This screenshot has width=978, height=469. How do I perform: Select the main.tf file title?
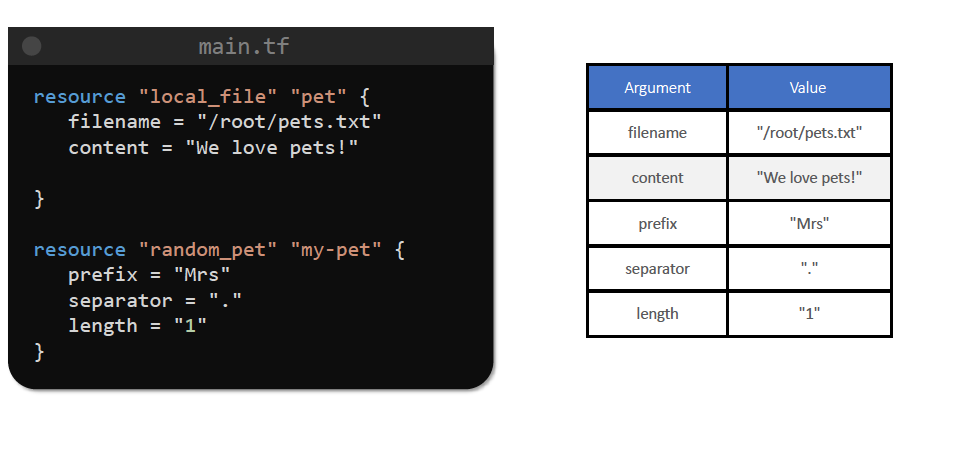244,46
